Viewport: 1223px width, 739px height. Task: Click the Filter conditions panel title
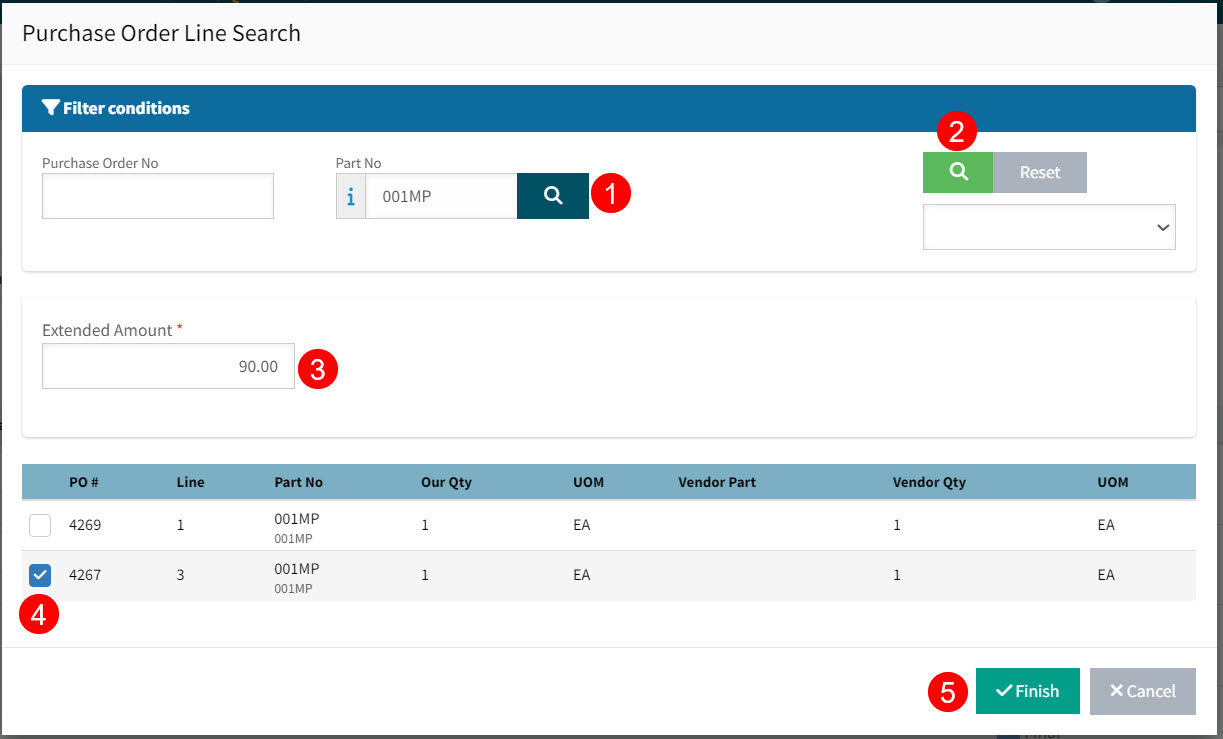tap(126, 108)
